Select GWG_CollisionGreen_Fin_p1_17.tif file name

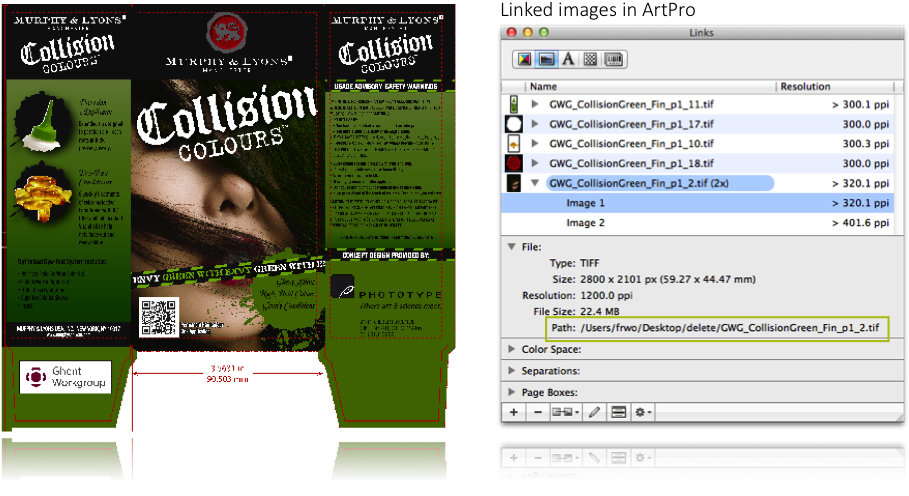pos(631,124)
